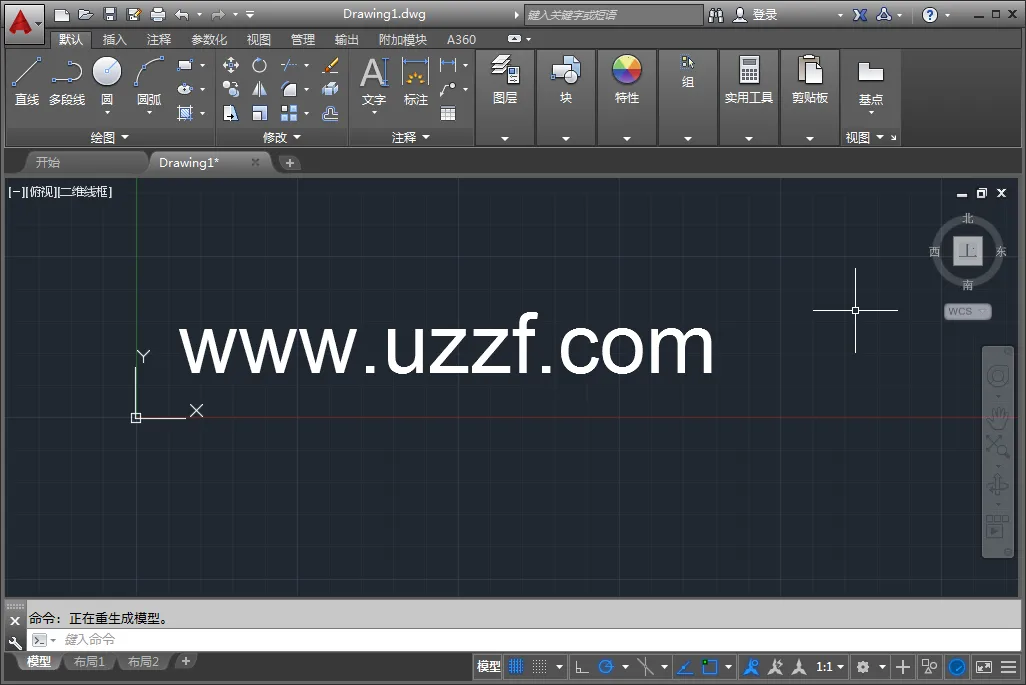Viewport: 1026px width, 685px height.
Task: Toggle polar tracking in status bar
Action: tap(606, 667)
